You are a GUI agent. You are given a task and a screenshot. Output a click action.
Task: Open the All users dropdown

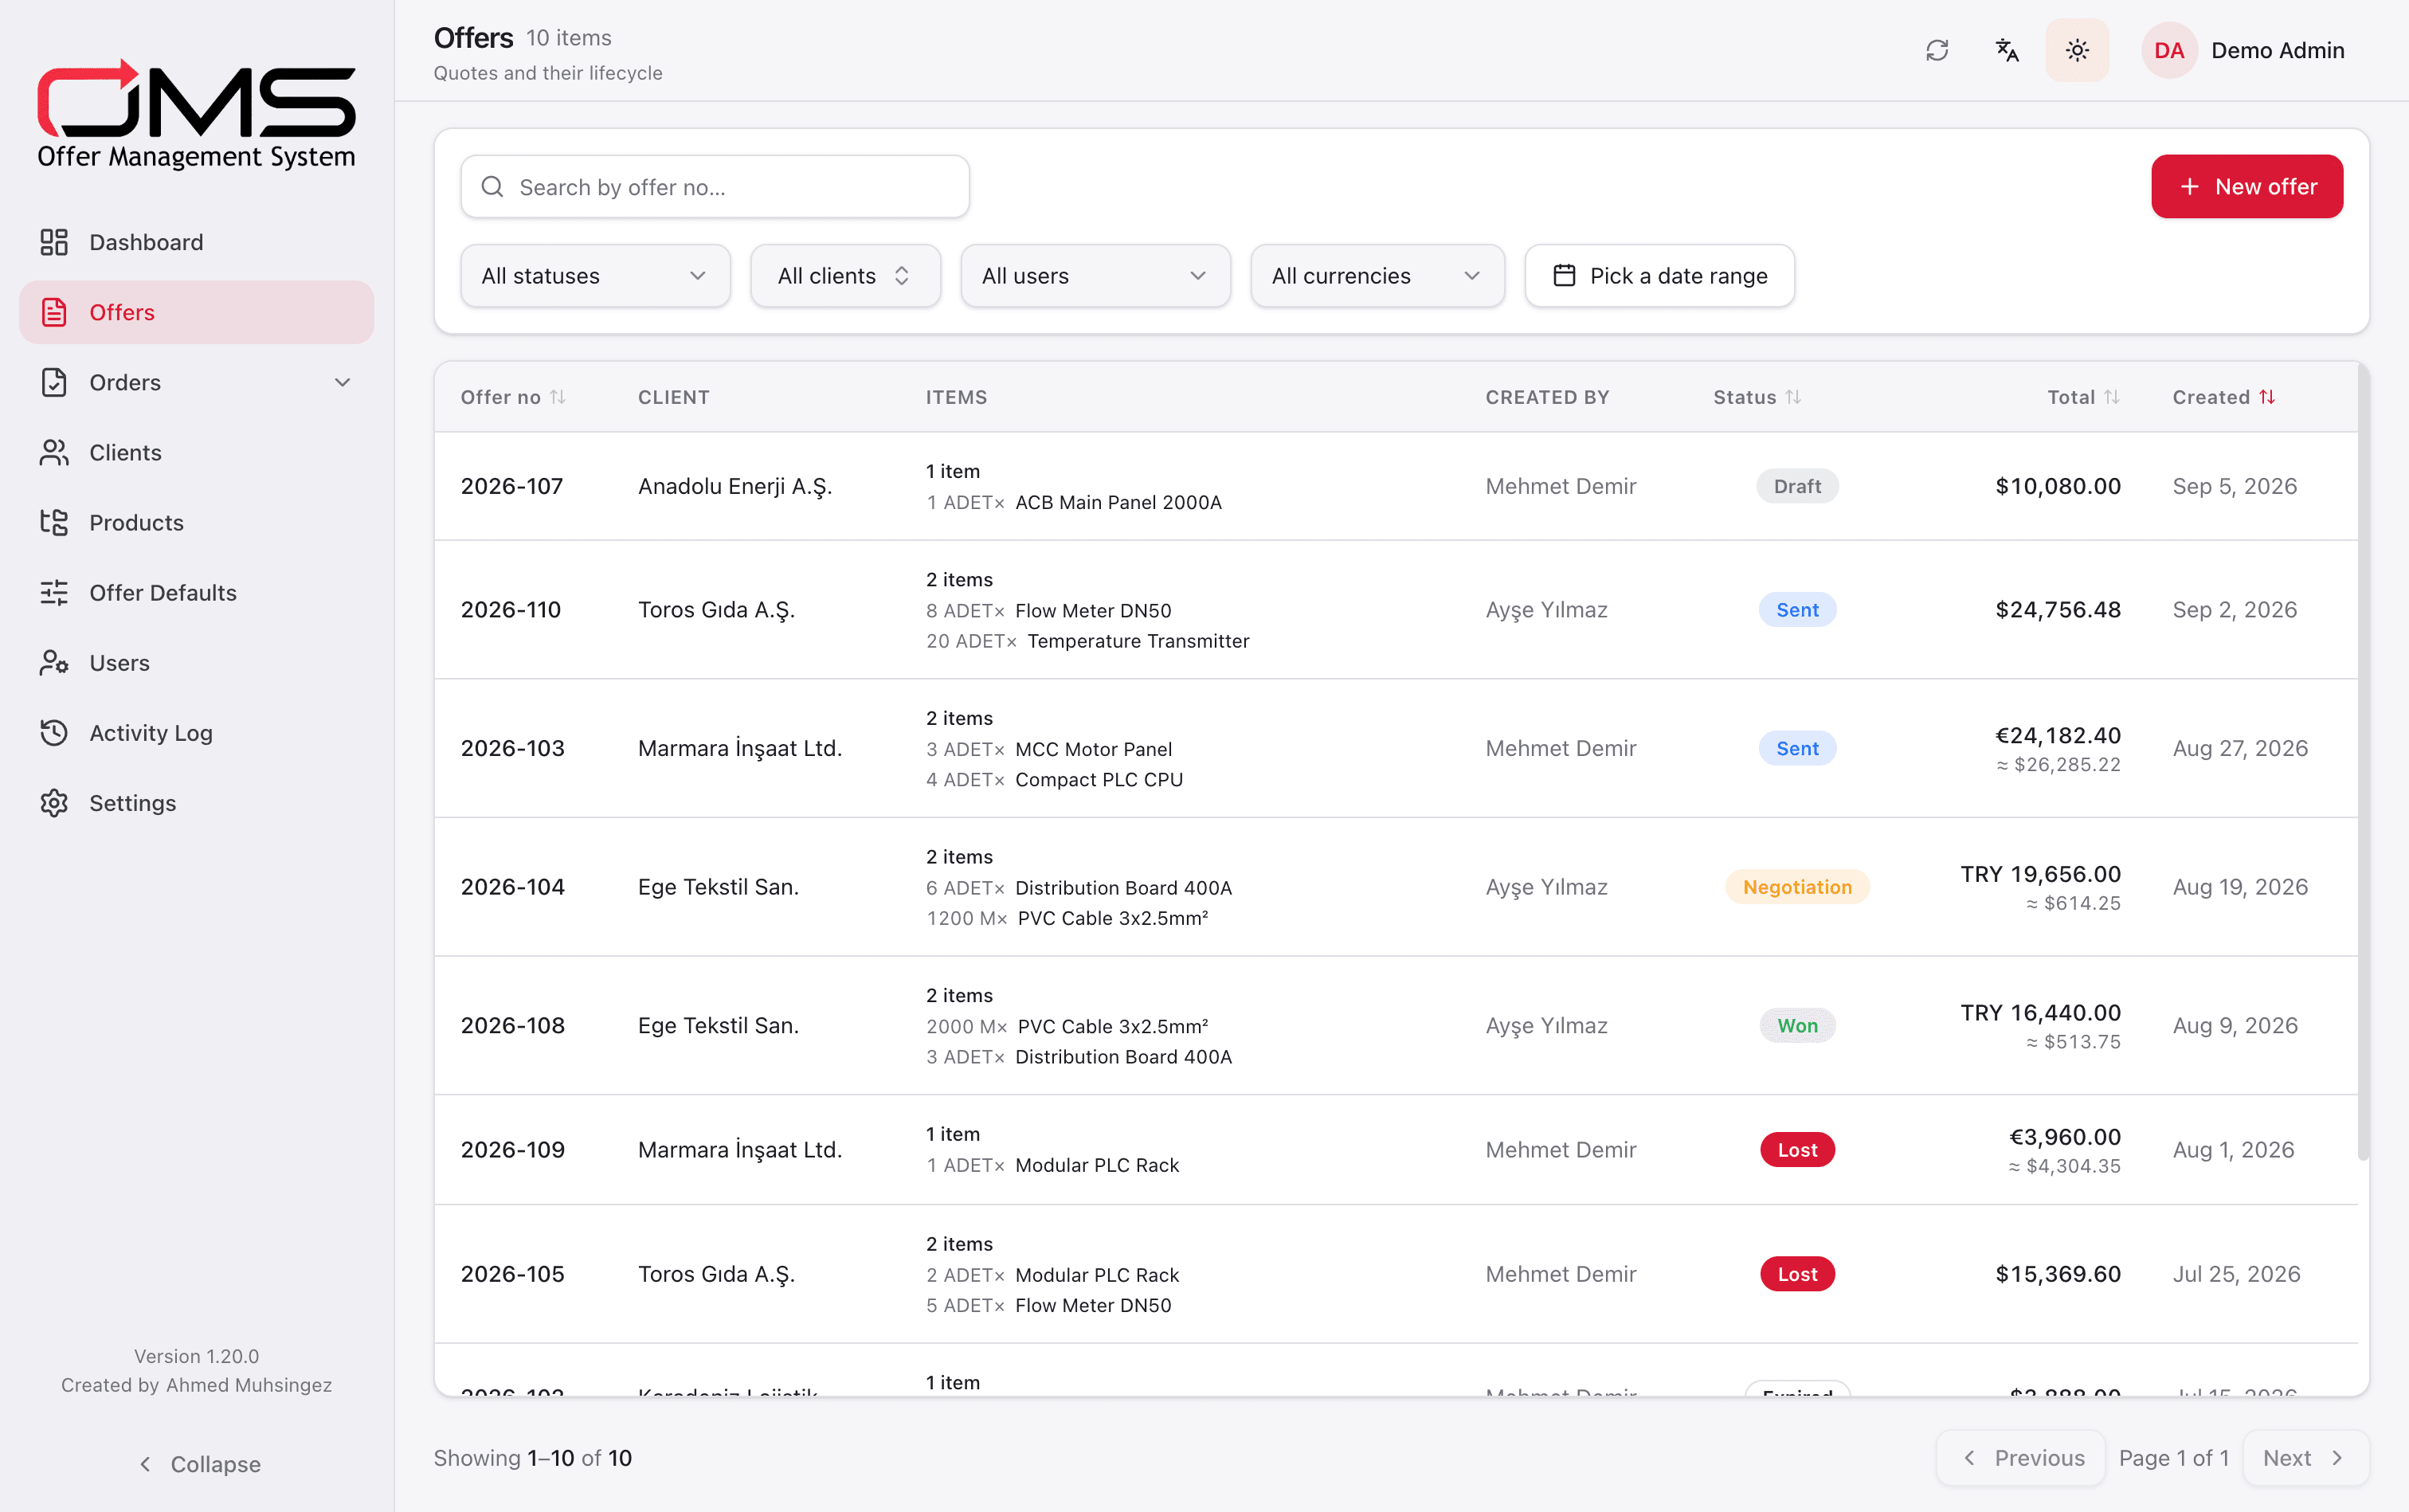click(x=1095, y=275)
